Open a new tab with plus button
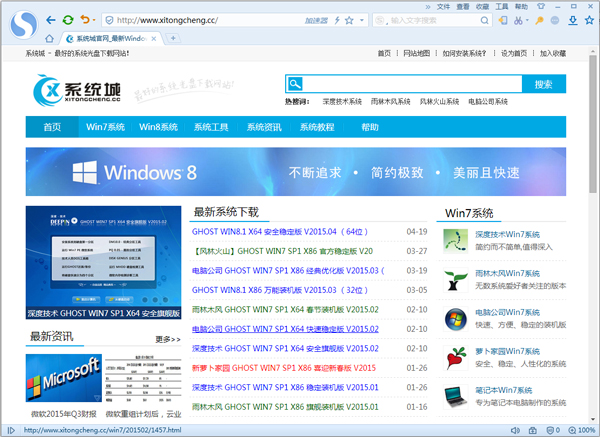This screenshot has width=600, height=437. [x=173, y=38]
